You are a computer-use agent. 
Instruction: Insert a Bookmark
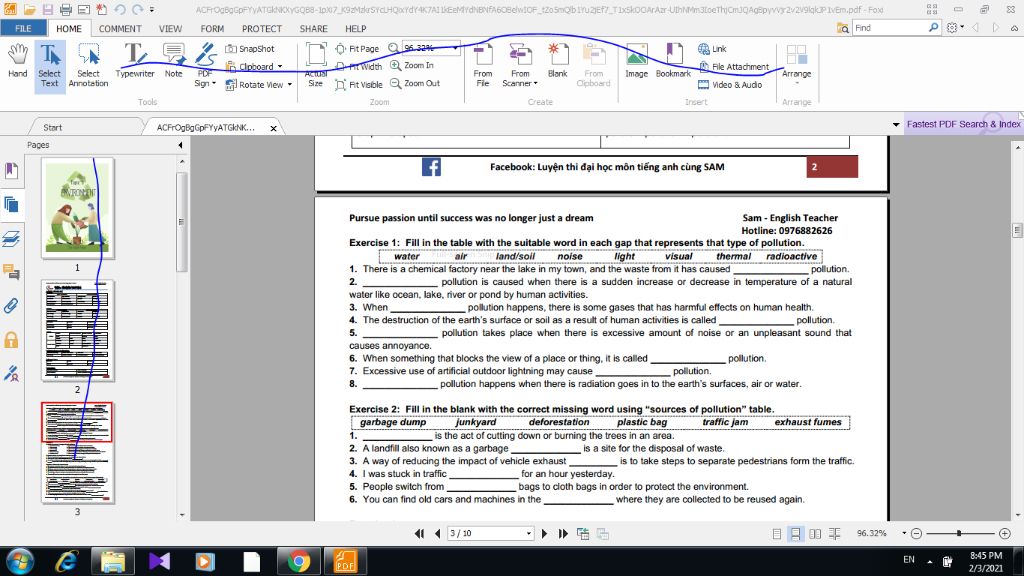click(x=673, y=61)
